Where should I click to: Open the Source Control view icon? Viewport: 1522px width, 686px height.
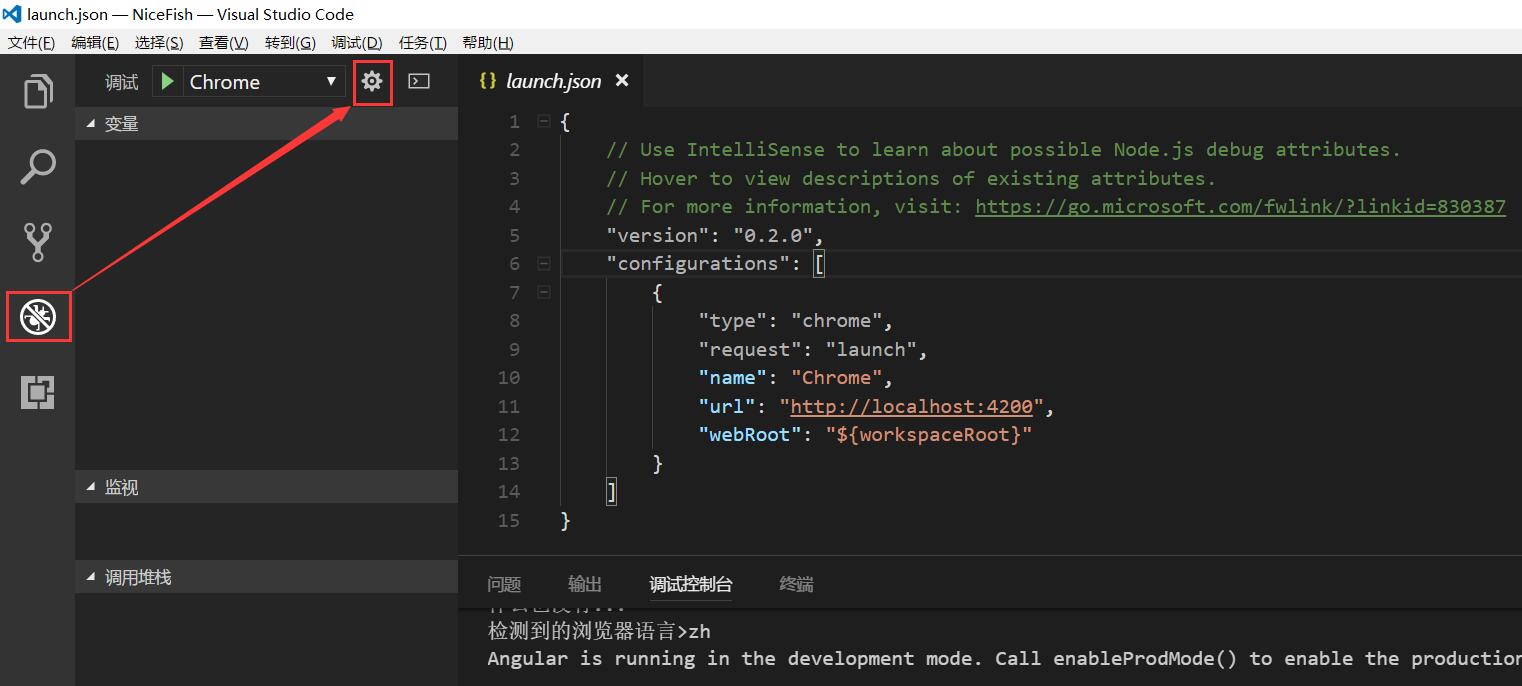point(38,241)
